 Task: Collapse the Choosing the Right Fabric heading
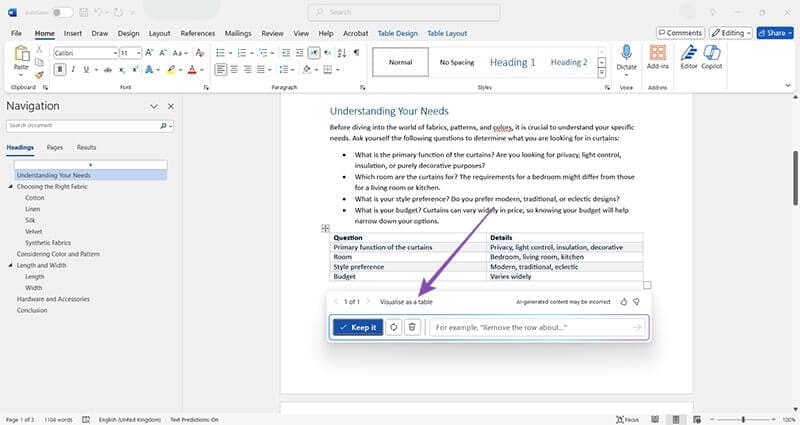click(x=10, y=187)
